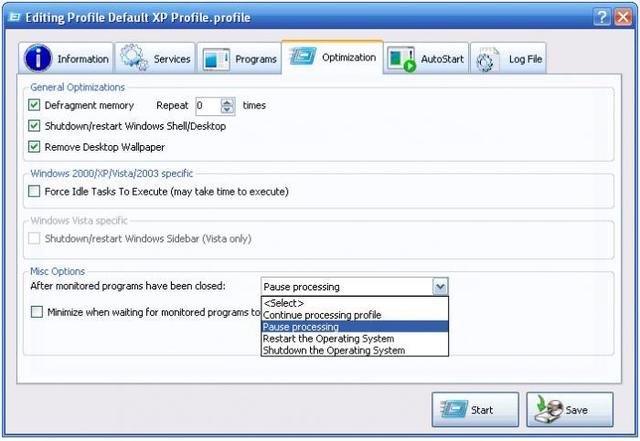Choose the <Select> option in the list

pyautogui.click(x=354, y=303)
